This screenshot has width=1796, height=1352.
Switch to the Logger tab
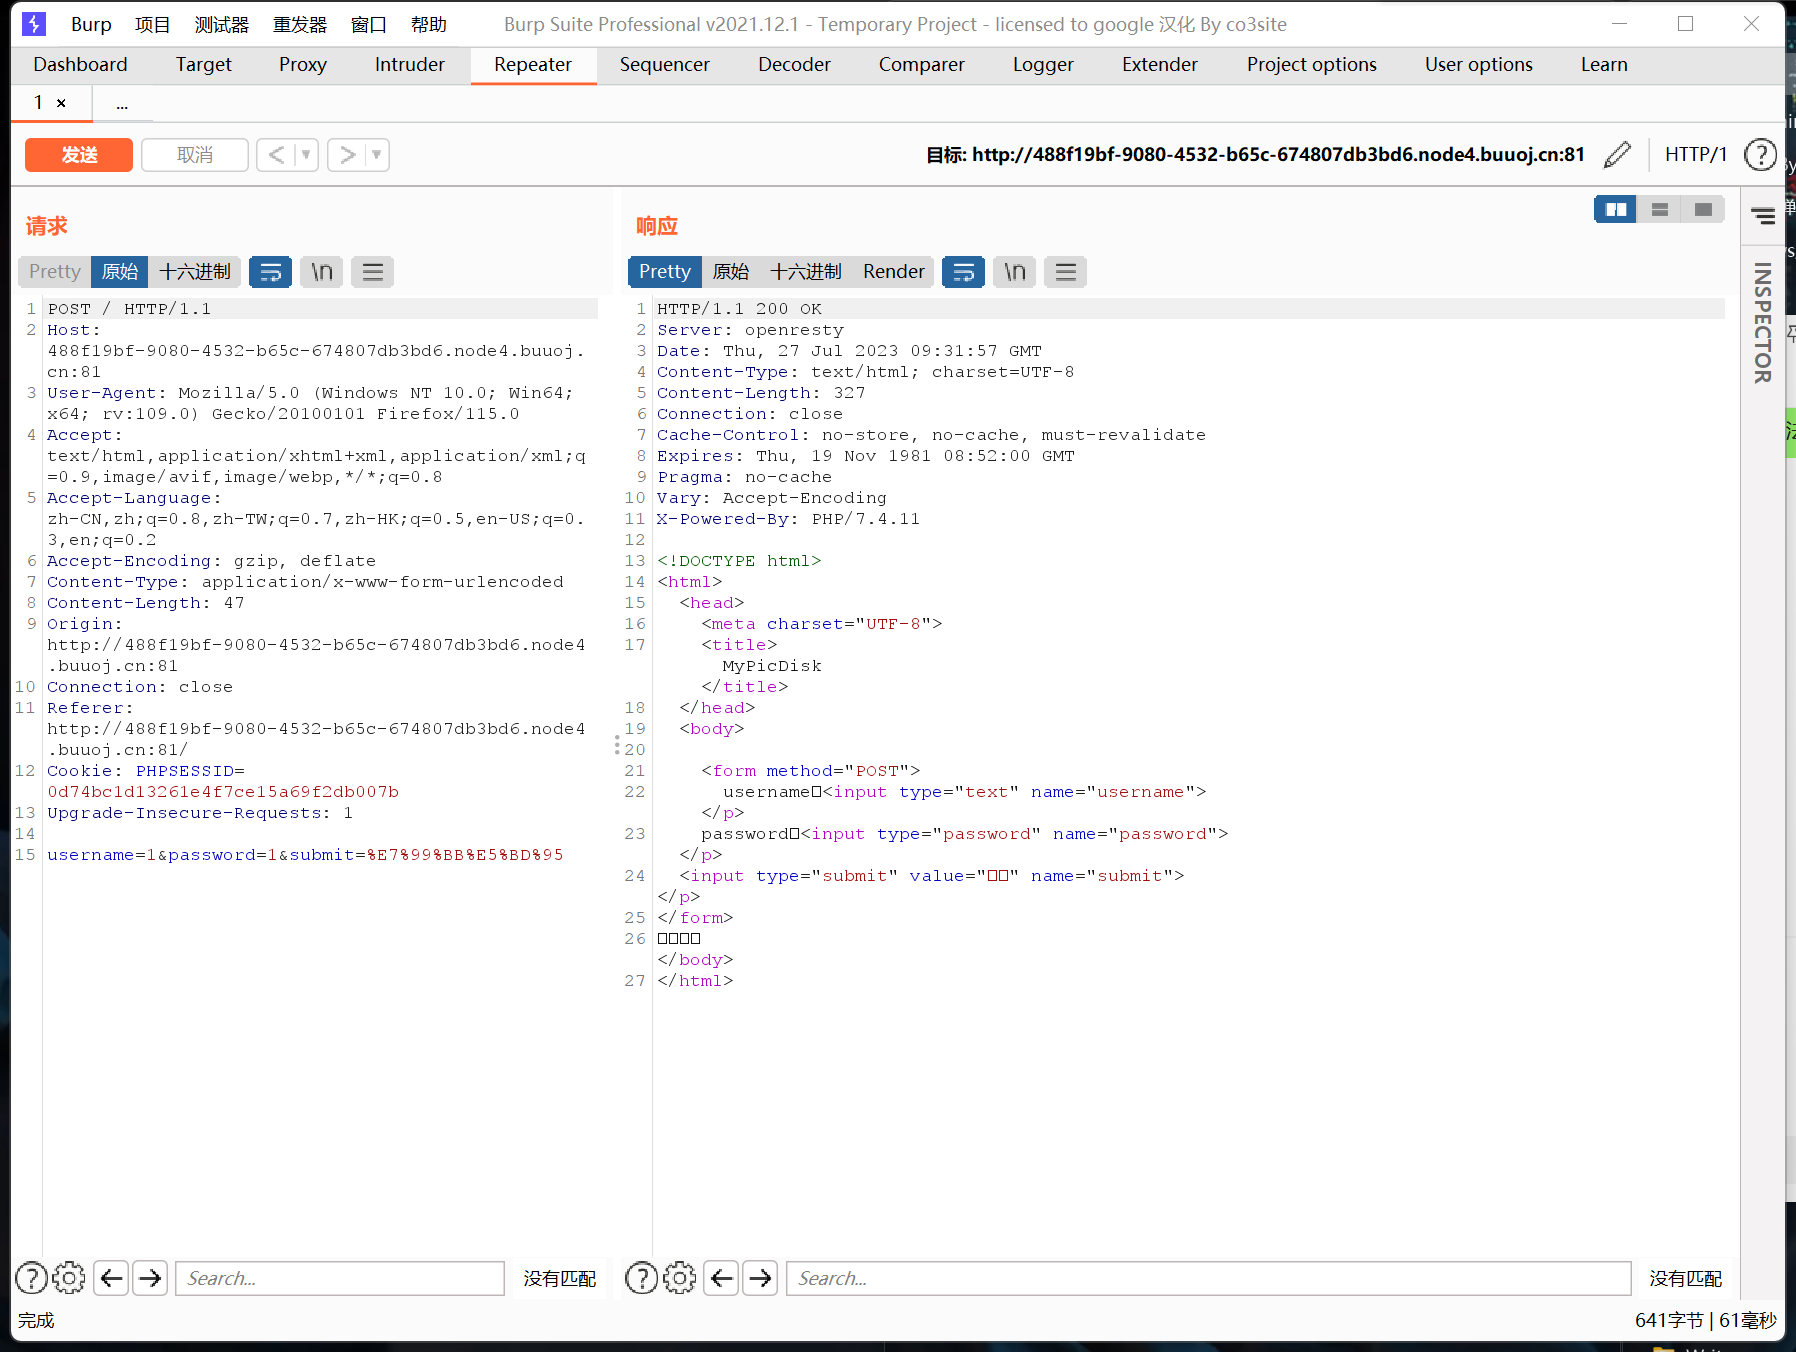[x=1043, y=65]
